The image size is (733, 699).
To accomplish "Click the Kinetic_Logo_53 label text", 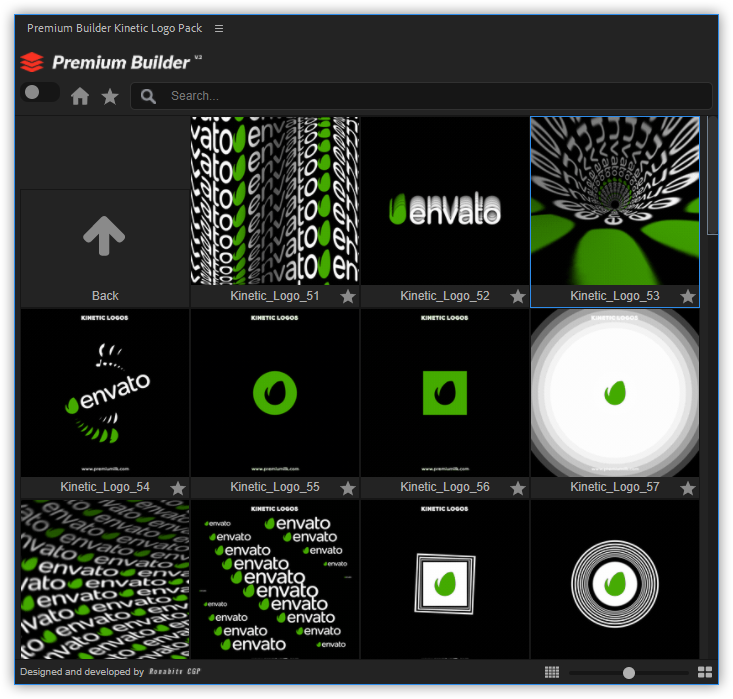I will [615, 296].
